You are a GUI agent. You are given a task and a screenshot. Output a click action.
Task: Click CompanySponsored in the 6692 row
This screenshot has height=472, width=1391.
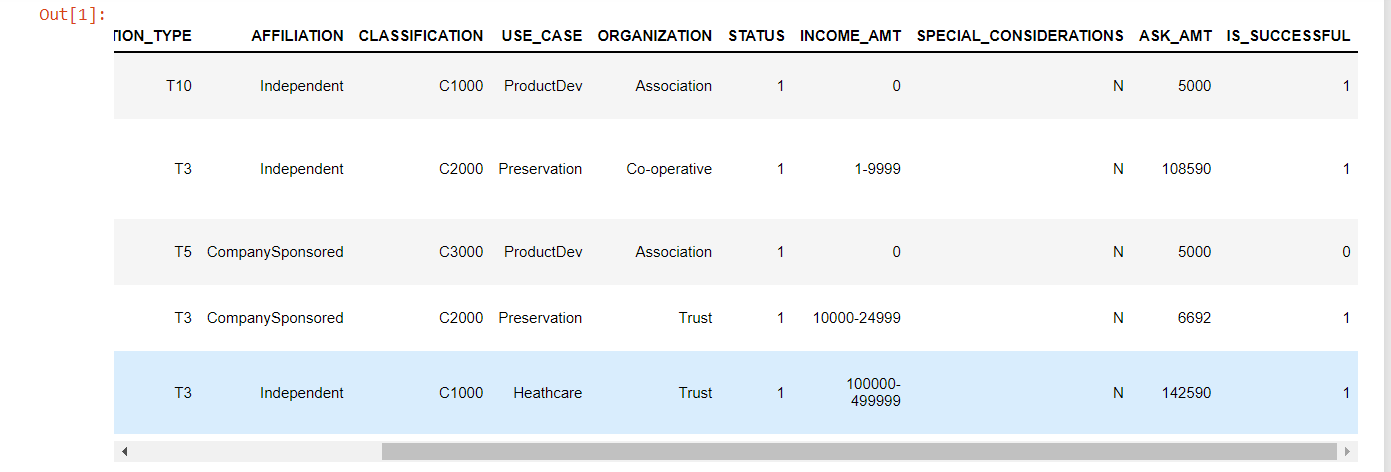(275, 318)
